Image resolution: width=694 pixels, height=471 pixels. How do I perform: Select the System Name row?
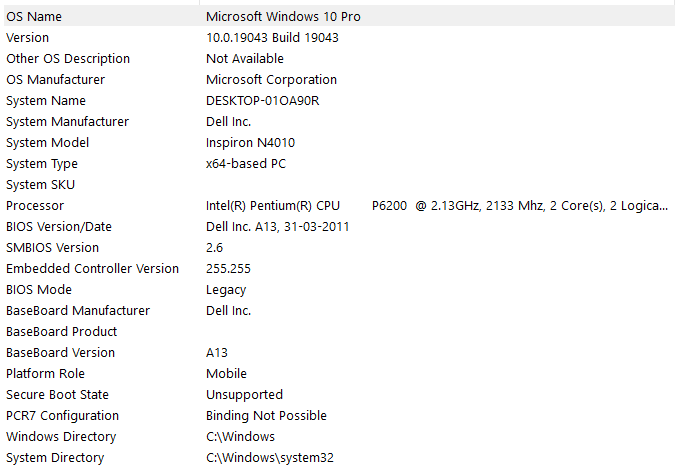(x=46, y=101)
